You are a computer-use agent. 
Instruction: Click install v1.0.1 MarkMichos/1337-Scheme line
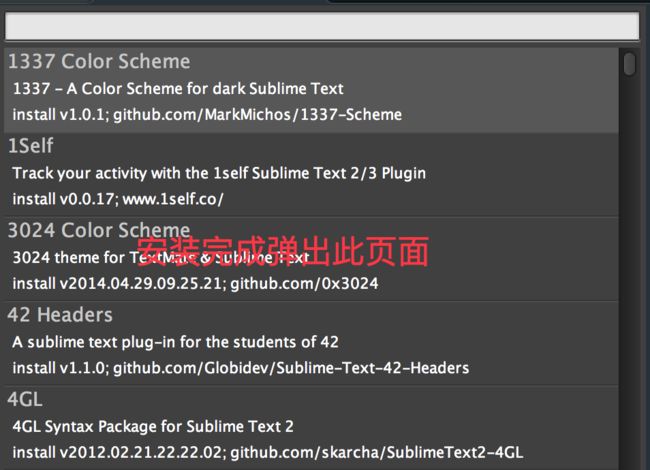pos(207,115)
